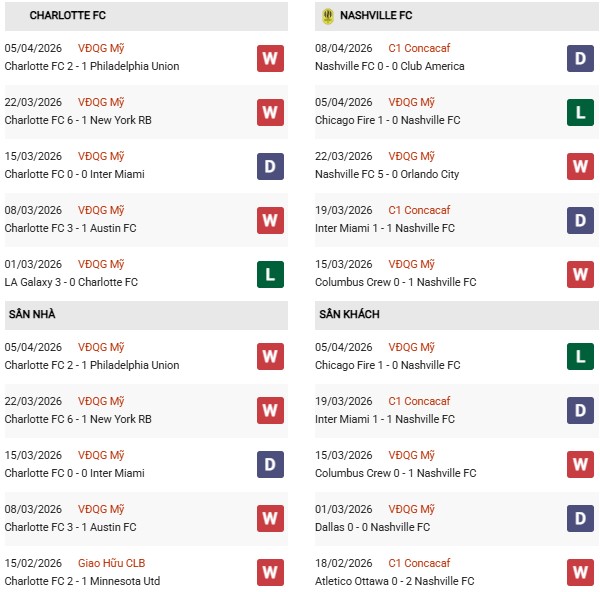Click the D badge for Dallas 0-0 Nashville FC
Image resolution: width=600 pixels, height=592 pixels.
click(581, 519)
